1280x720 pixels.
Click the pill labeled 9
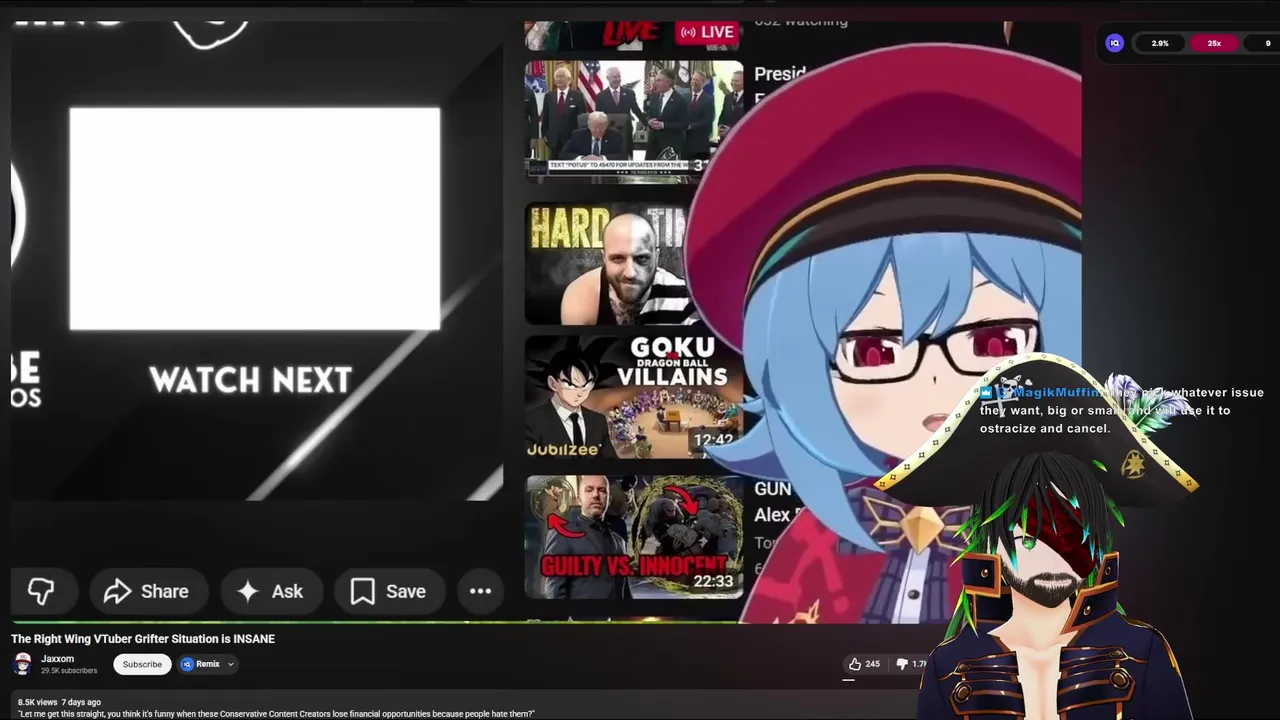(x=1265, y=43)
